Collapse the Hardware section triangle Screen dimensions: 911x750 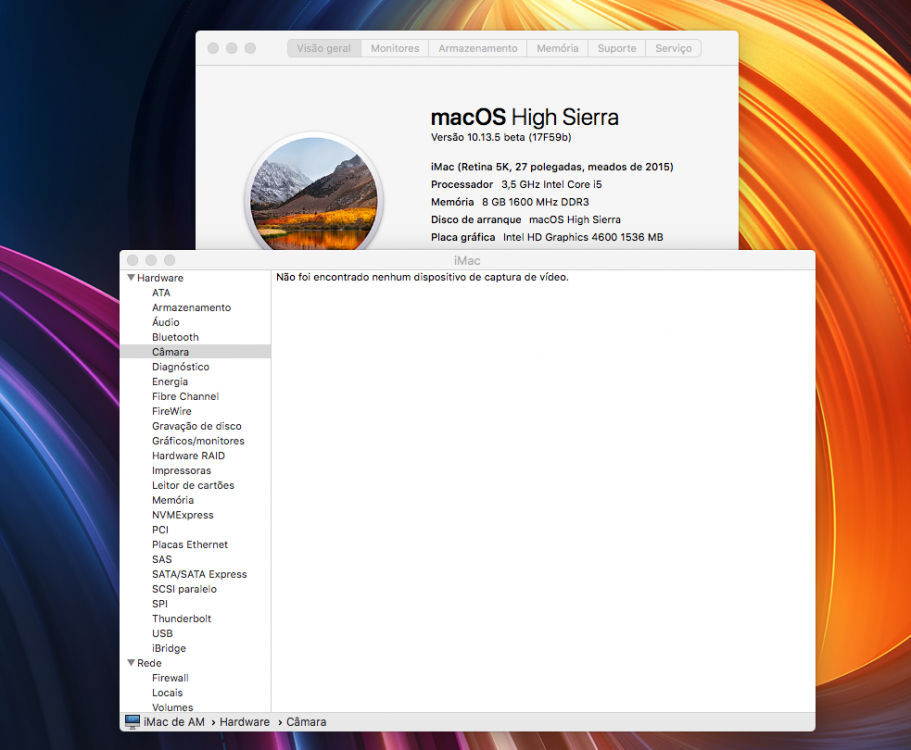point(131,278)
